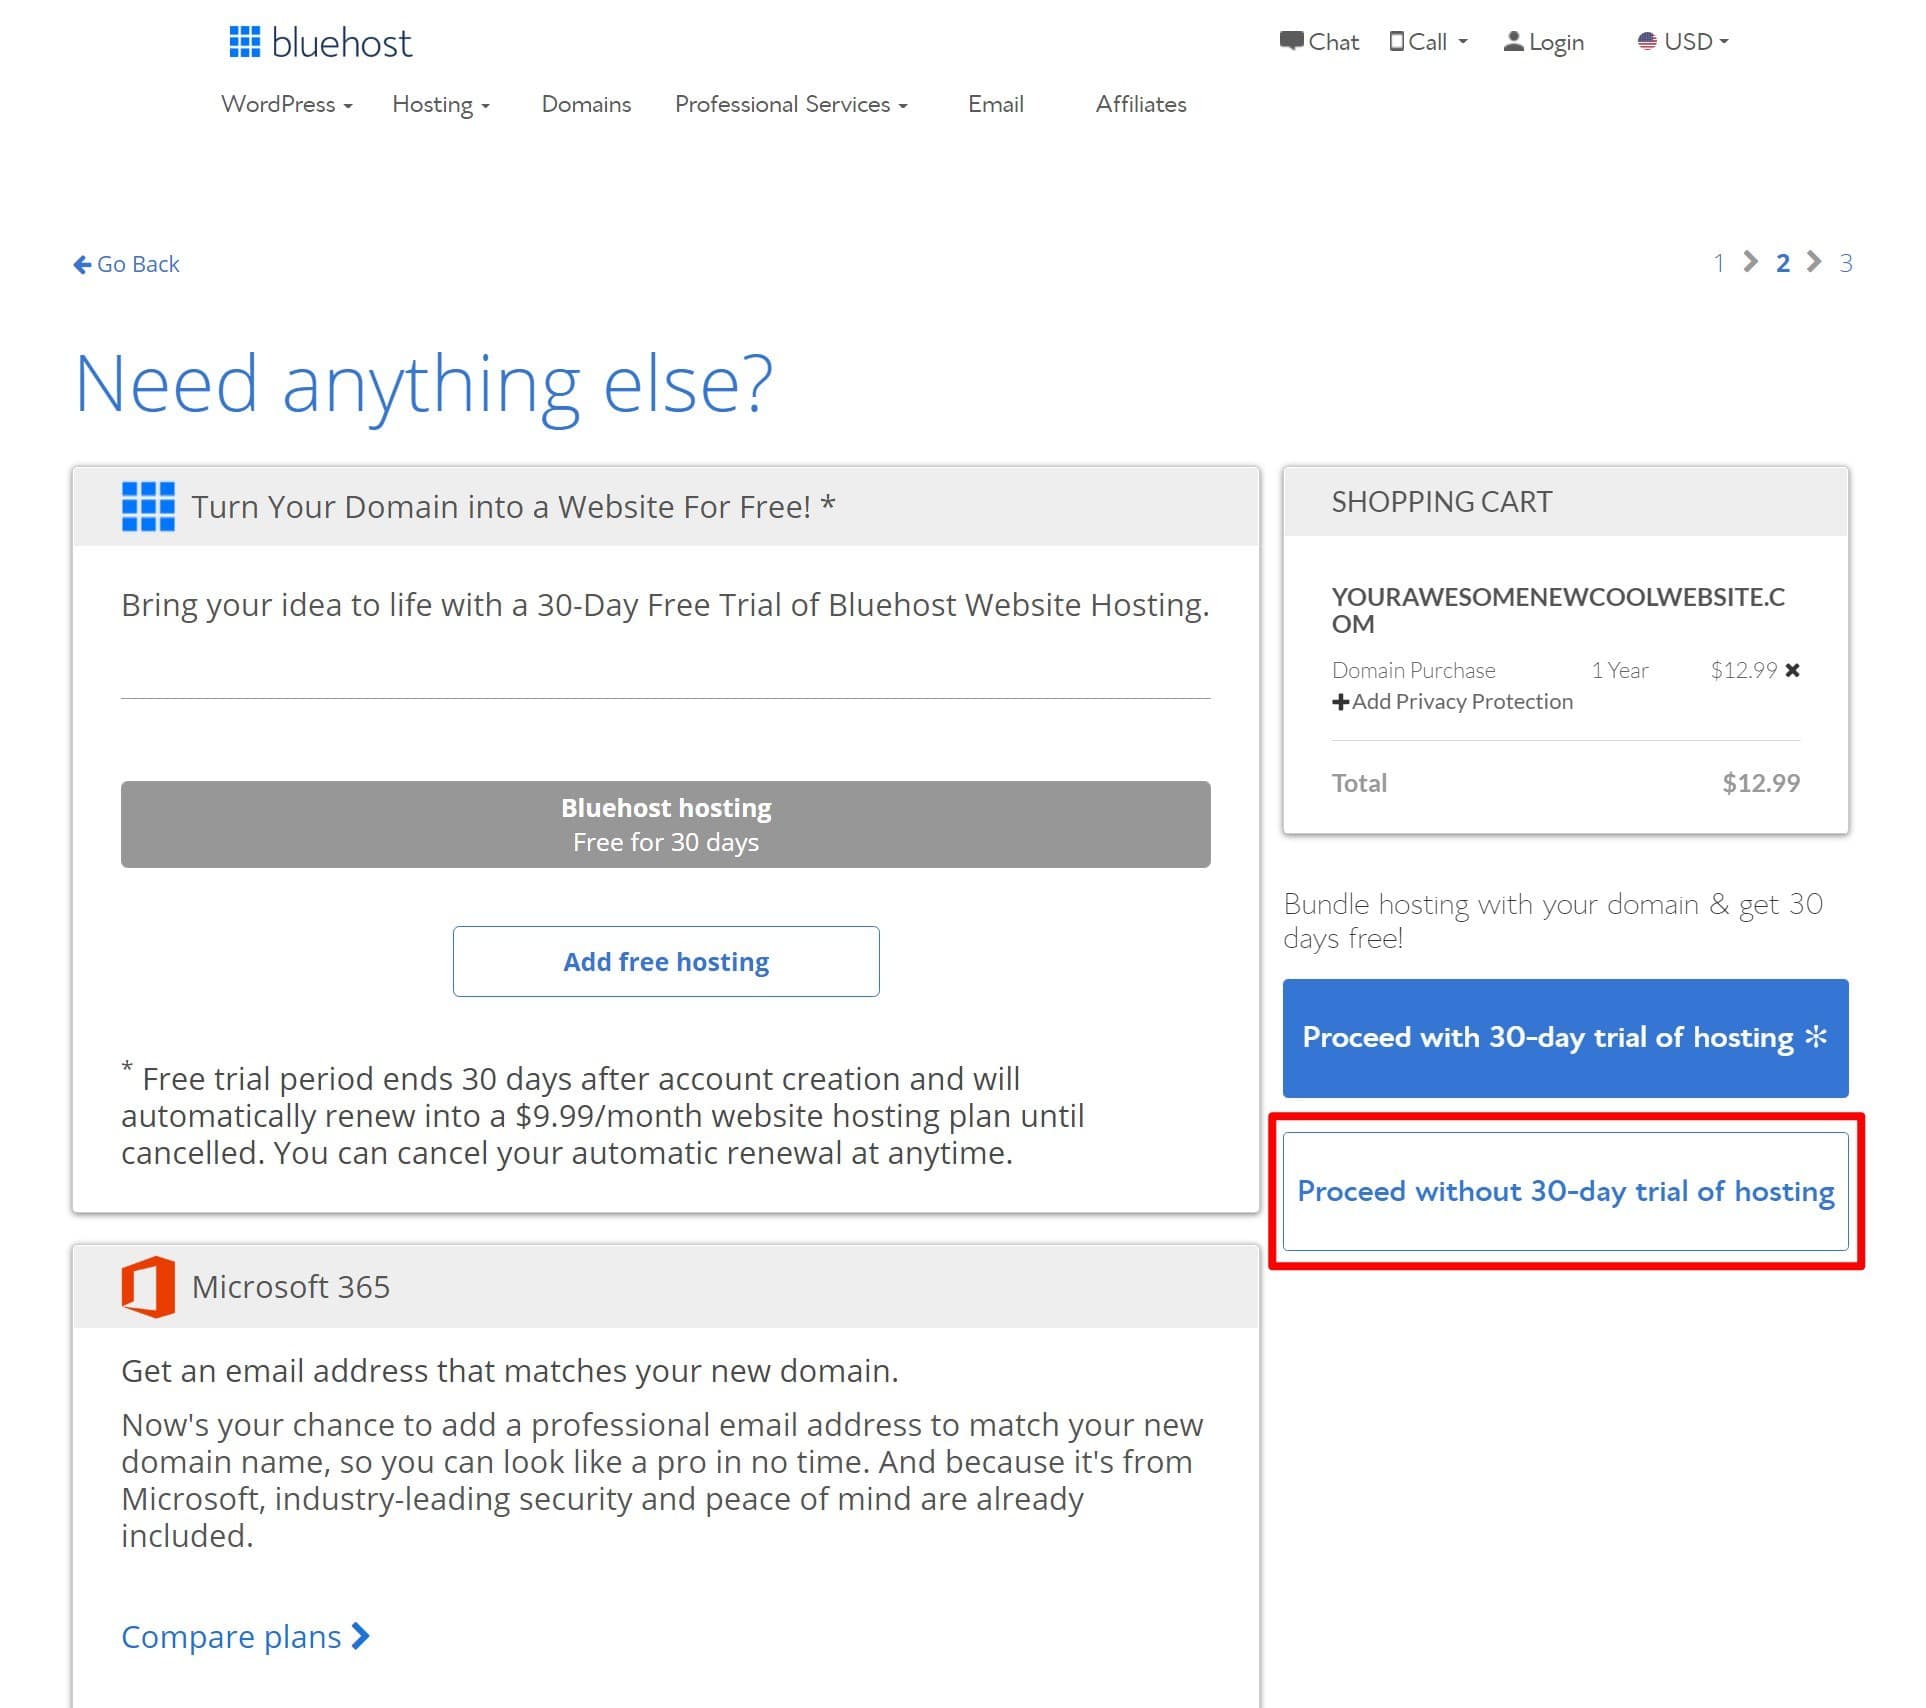Open the Affiliates nav link
Image resolution: width=1926 pixels, height=1708 pixels.
click(1140, 104)
